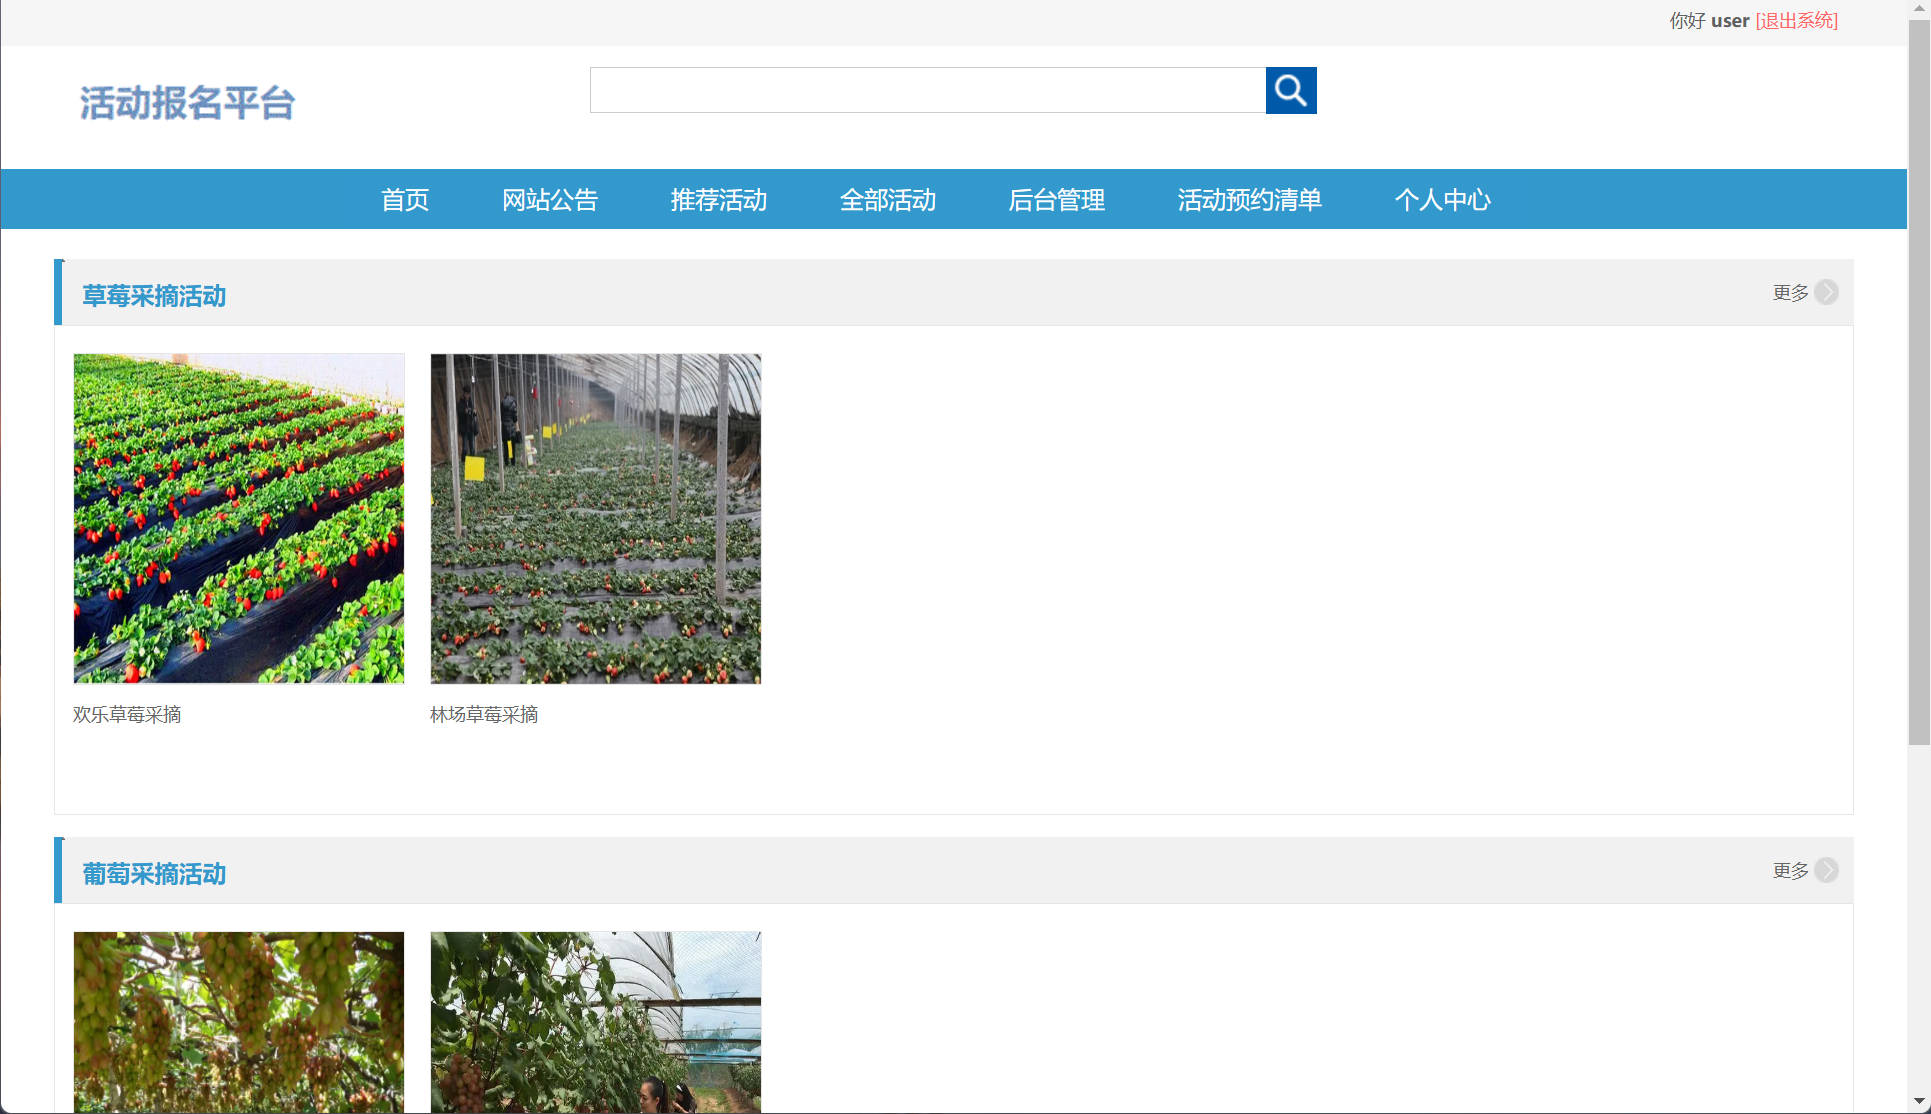Open 后台管理 from the navigation bar

[x=1057, y=199]
